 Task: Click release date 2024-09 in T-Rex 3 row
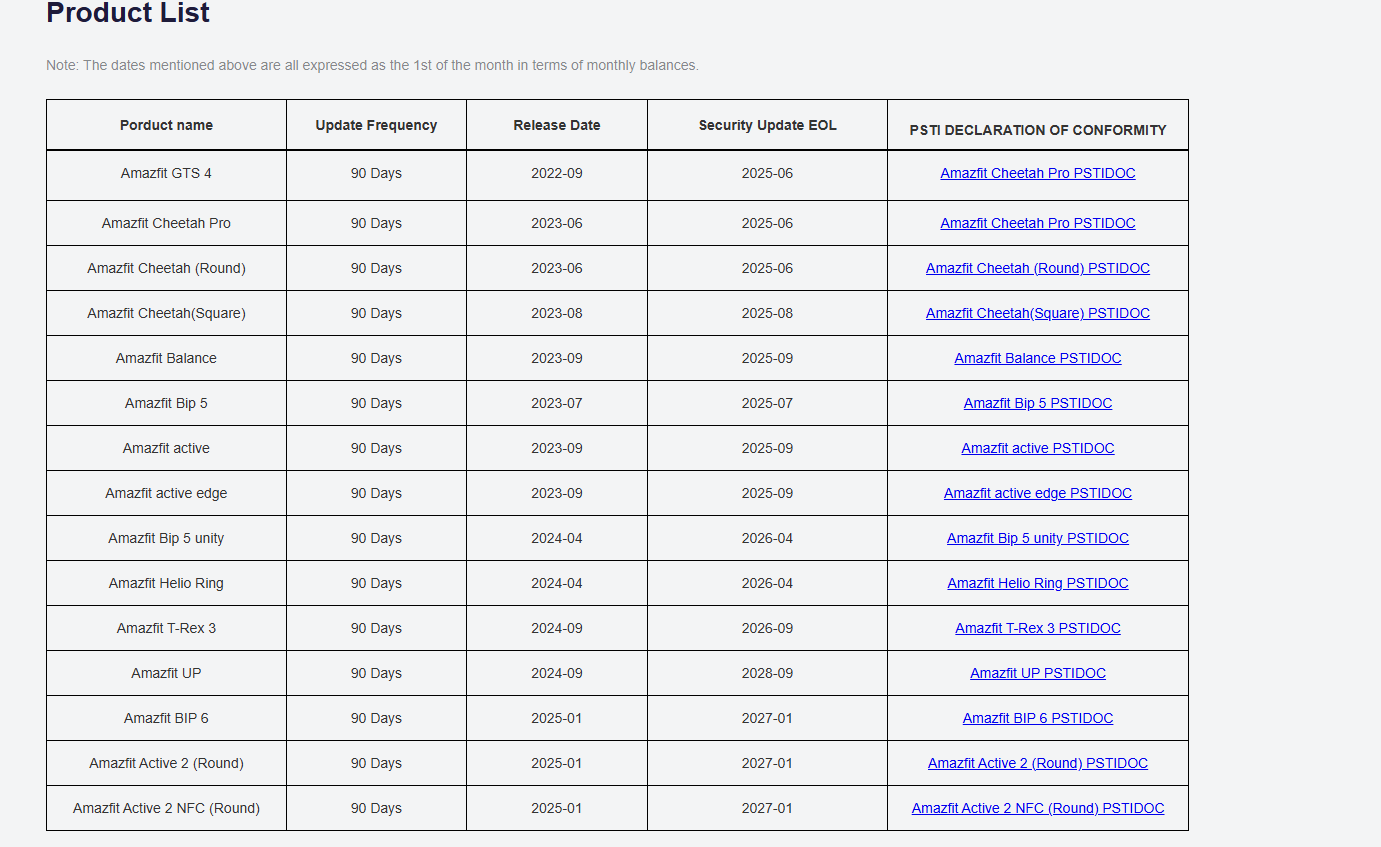point(557,628)
